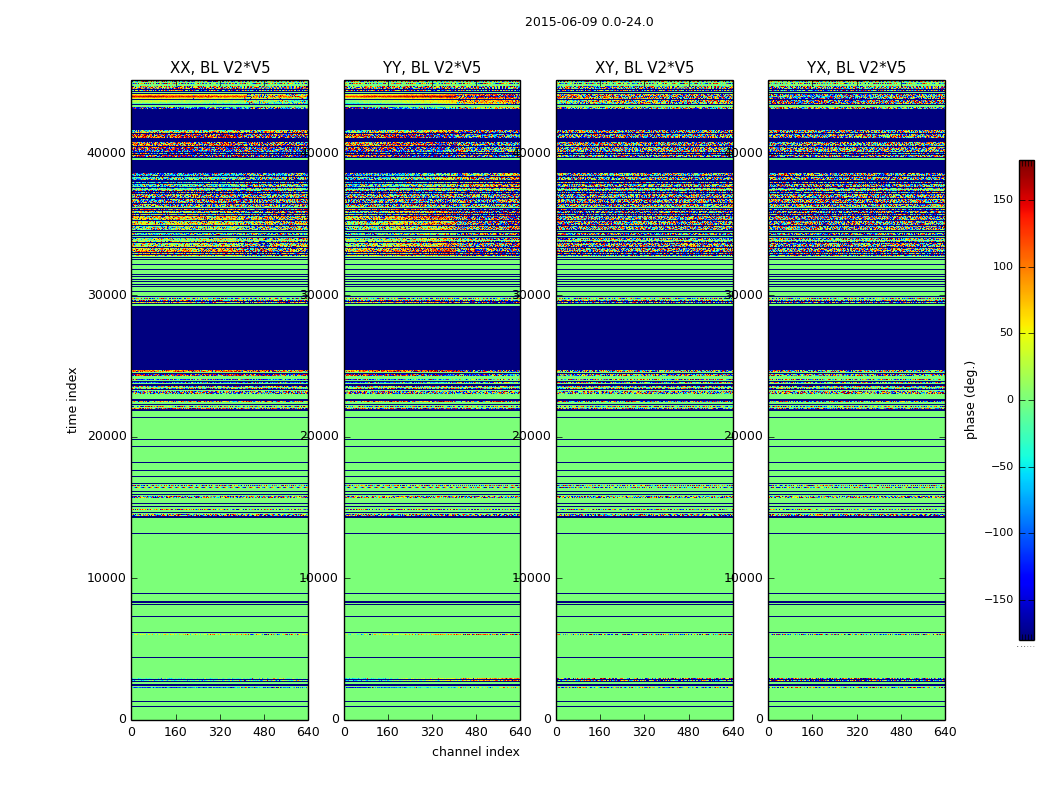
Task: Click the YX, BL V2*V5 subplot title
Action: click(x=856, y=68)
